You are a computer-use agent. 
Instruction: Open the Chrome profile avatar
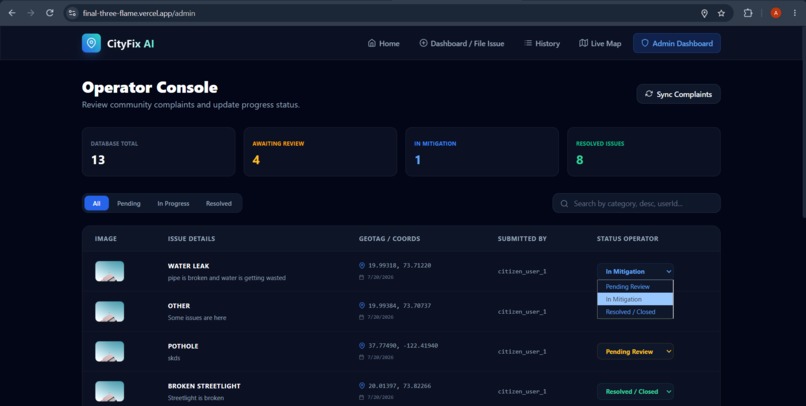pyautogui.click(x=776, y=13)
